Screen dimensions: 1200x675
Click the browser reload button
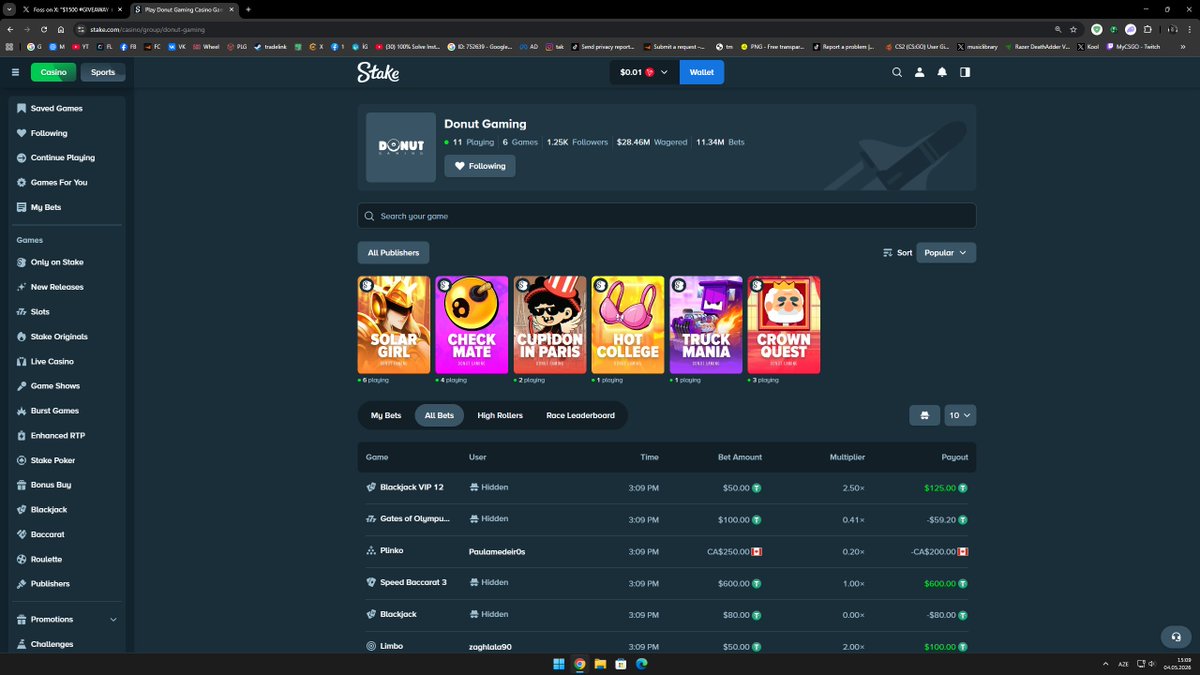42,29
